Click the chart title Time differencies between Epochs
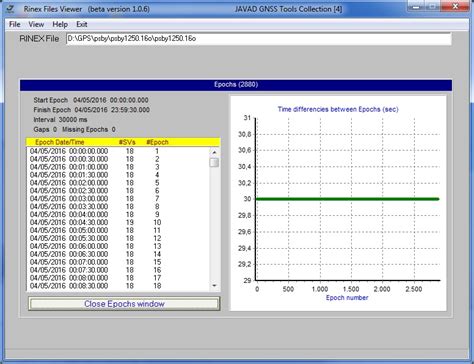 point(338,109)
